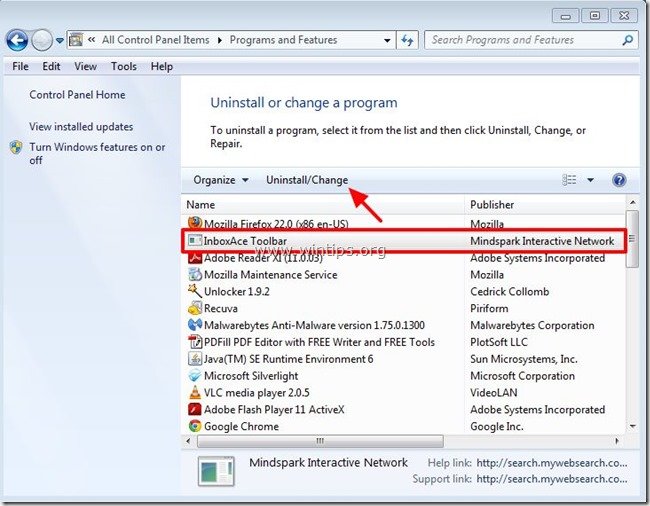This screenshot has height=506, width=650.
Task: Go to Control Panel Home
Action: pos(77,94)
